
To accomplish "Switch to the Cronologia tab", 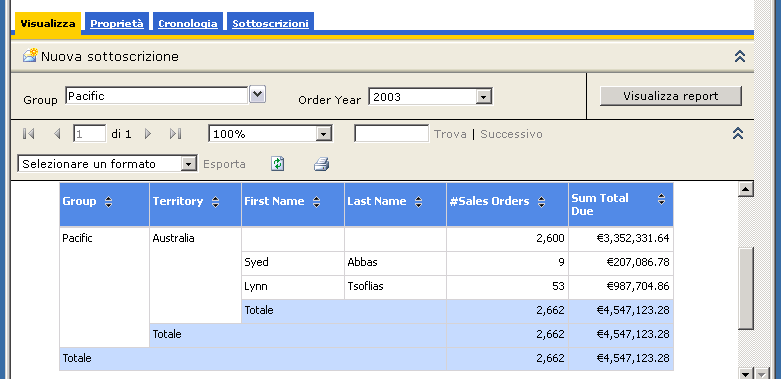I will coord(188,23).
